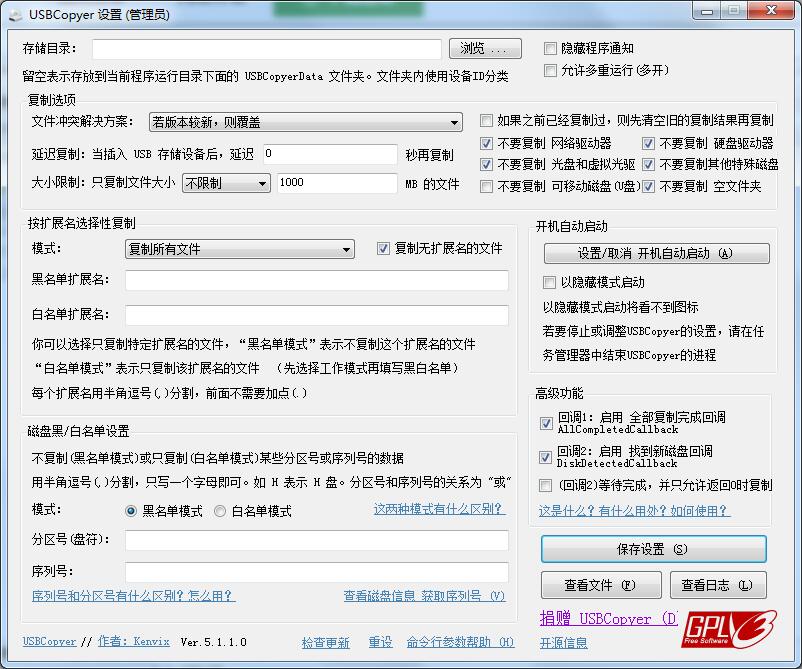The width and height of the screenshot is (802, 669).
Task: Click the 浏览 browse button
Action: 485,48
